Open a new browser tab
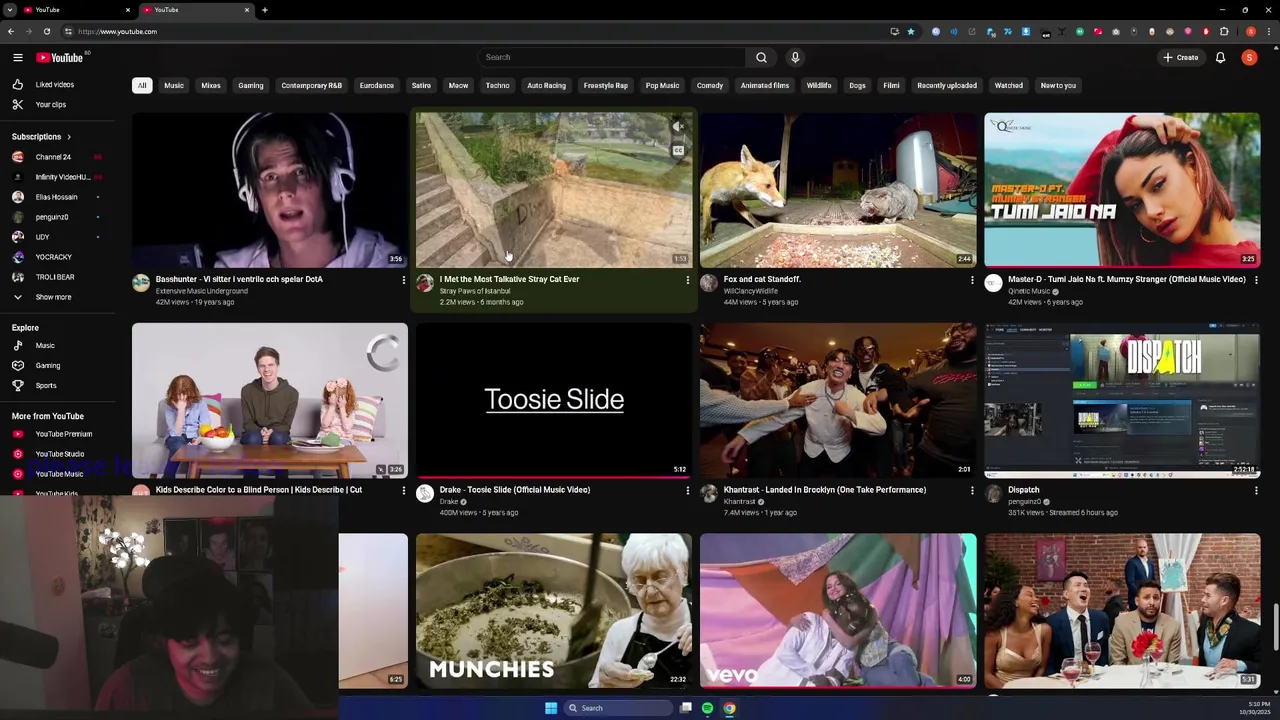This screenshot has width=1280, height=720. [x=264, y=10]
